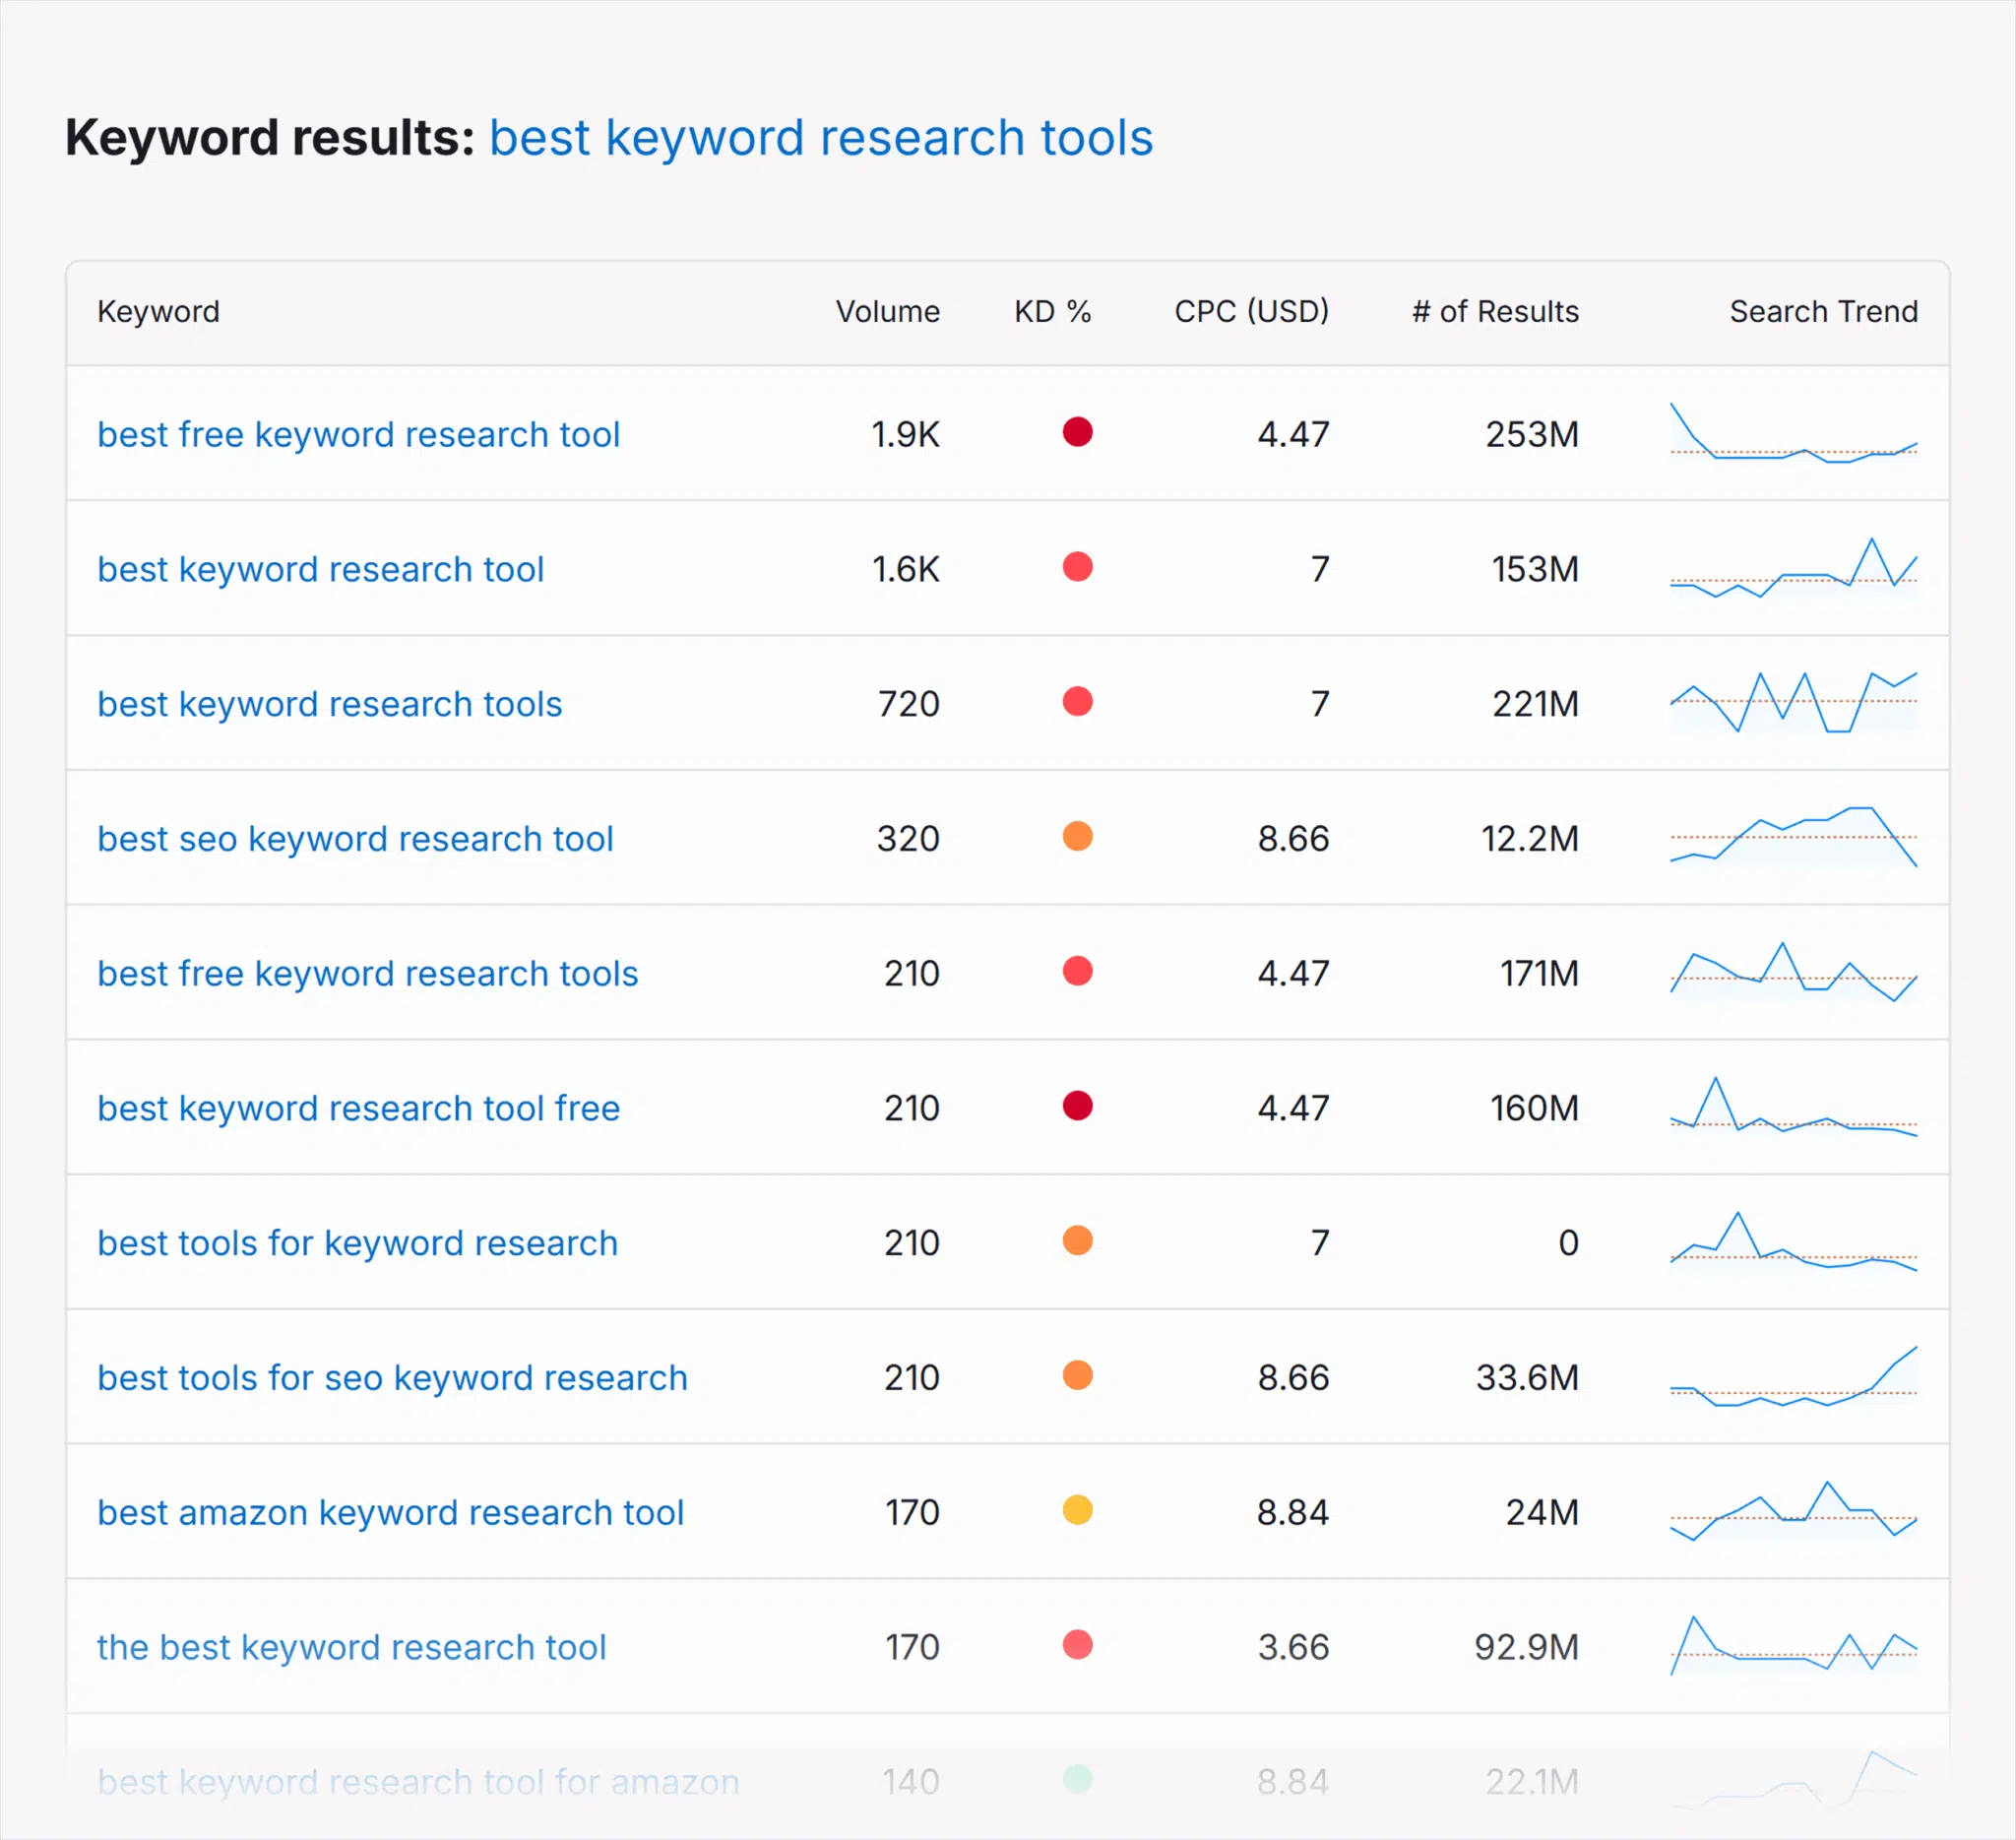Image resolution: width=2016 pixels, height=1840 pixels.
Task: Click KD dot for 'best free keyword research tools'
Action: 1077,972
